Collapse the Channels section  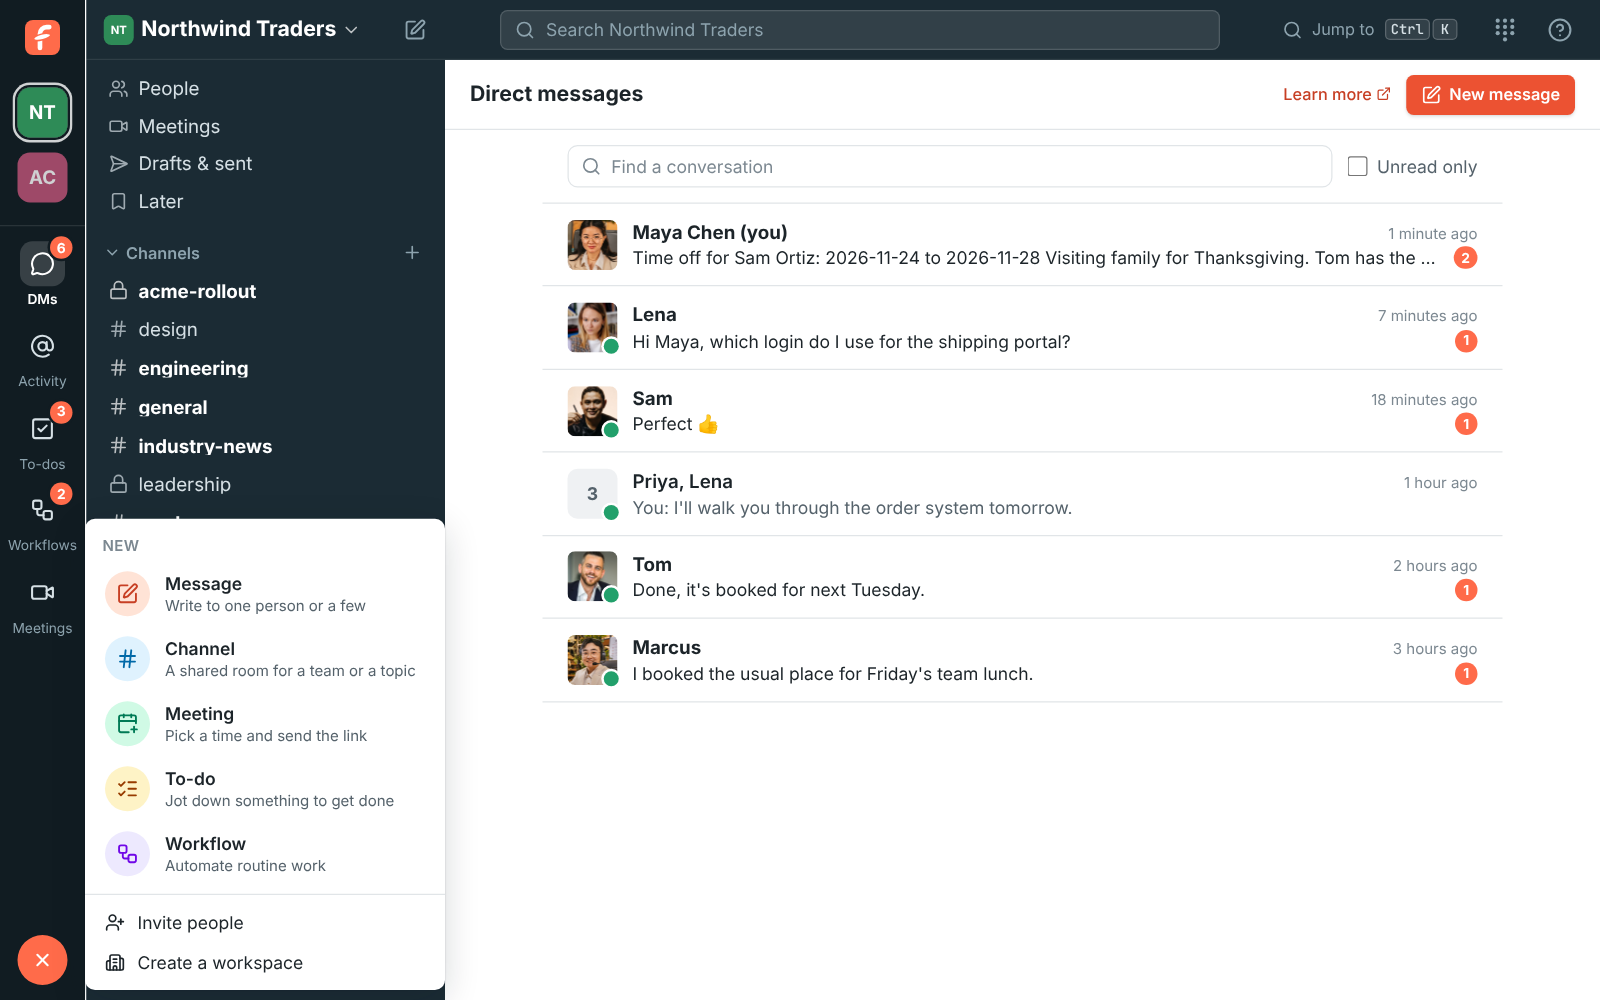pyautogui.click(x=153, y=253)
